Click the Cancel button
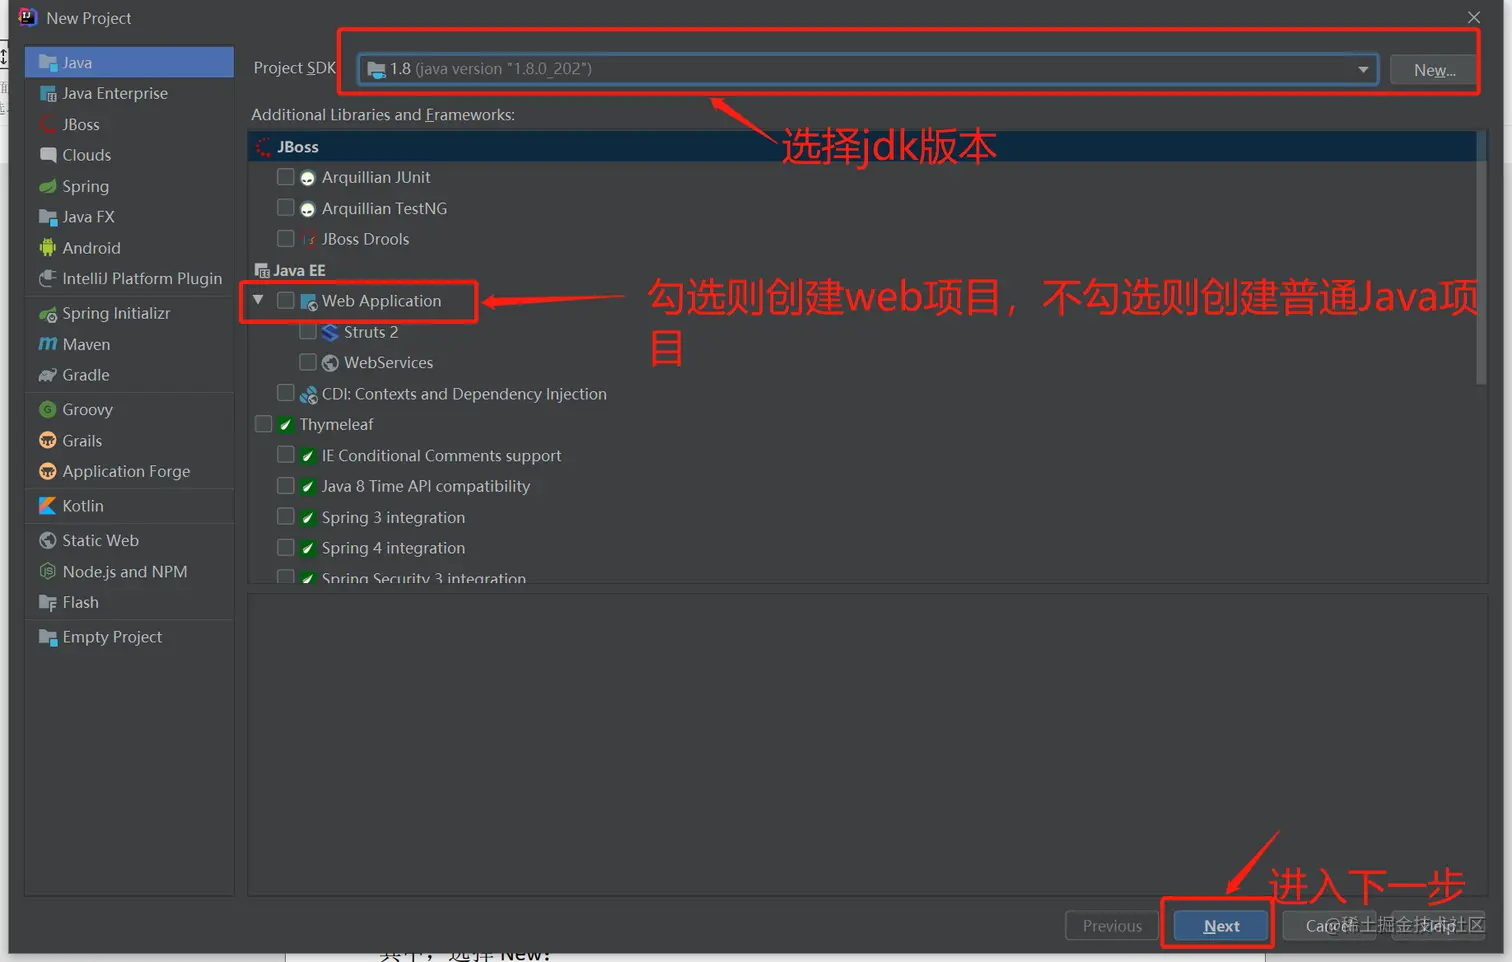 click(x=1329, y=926)
